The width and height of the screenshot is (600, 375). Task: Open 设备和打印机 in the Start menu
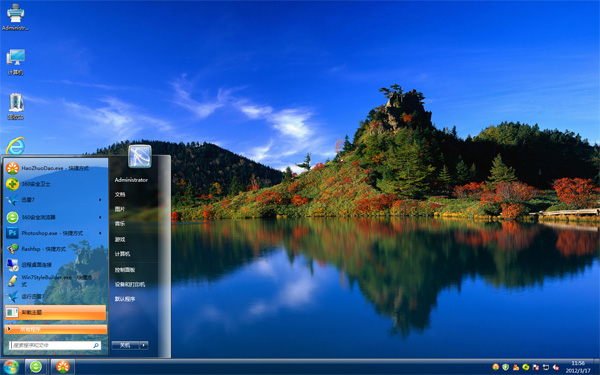130,284
